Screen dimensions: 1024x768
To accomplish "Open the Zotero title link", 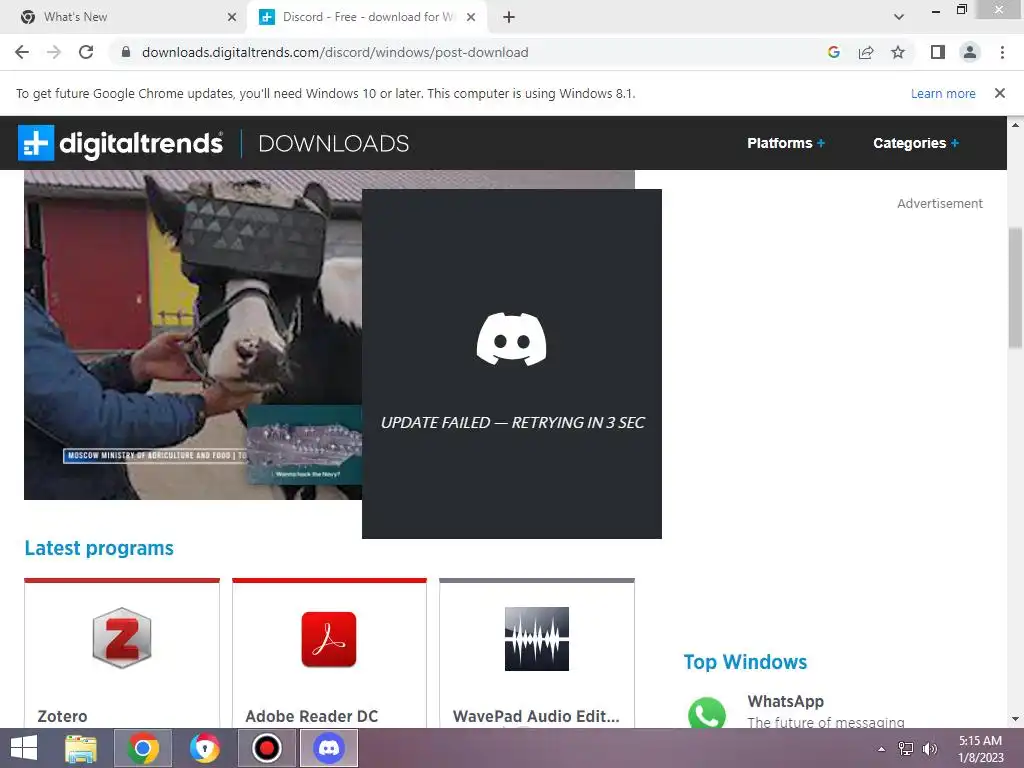I will click(x=62, y=716).
